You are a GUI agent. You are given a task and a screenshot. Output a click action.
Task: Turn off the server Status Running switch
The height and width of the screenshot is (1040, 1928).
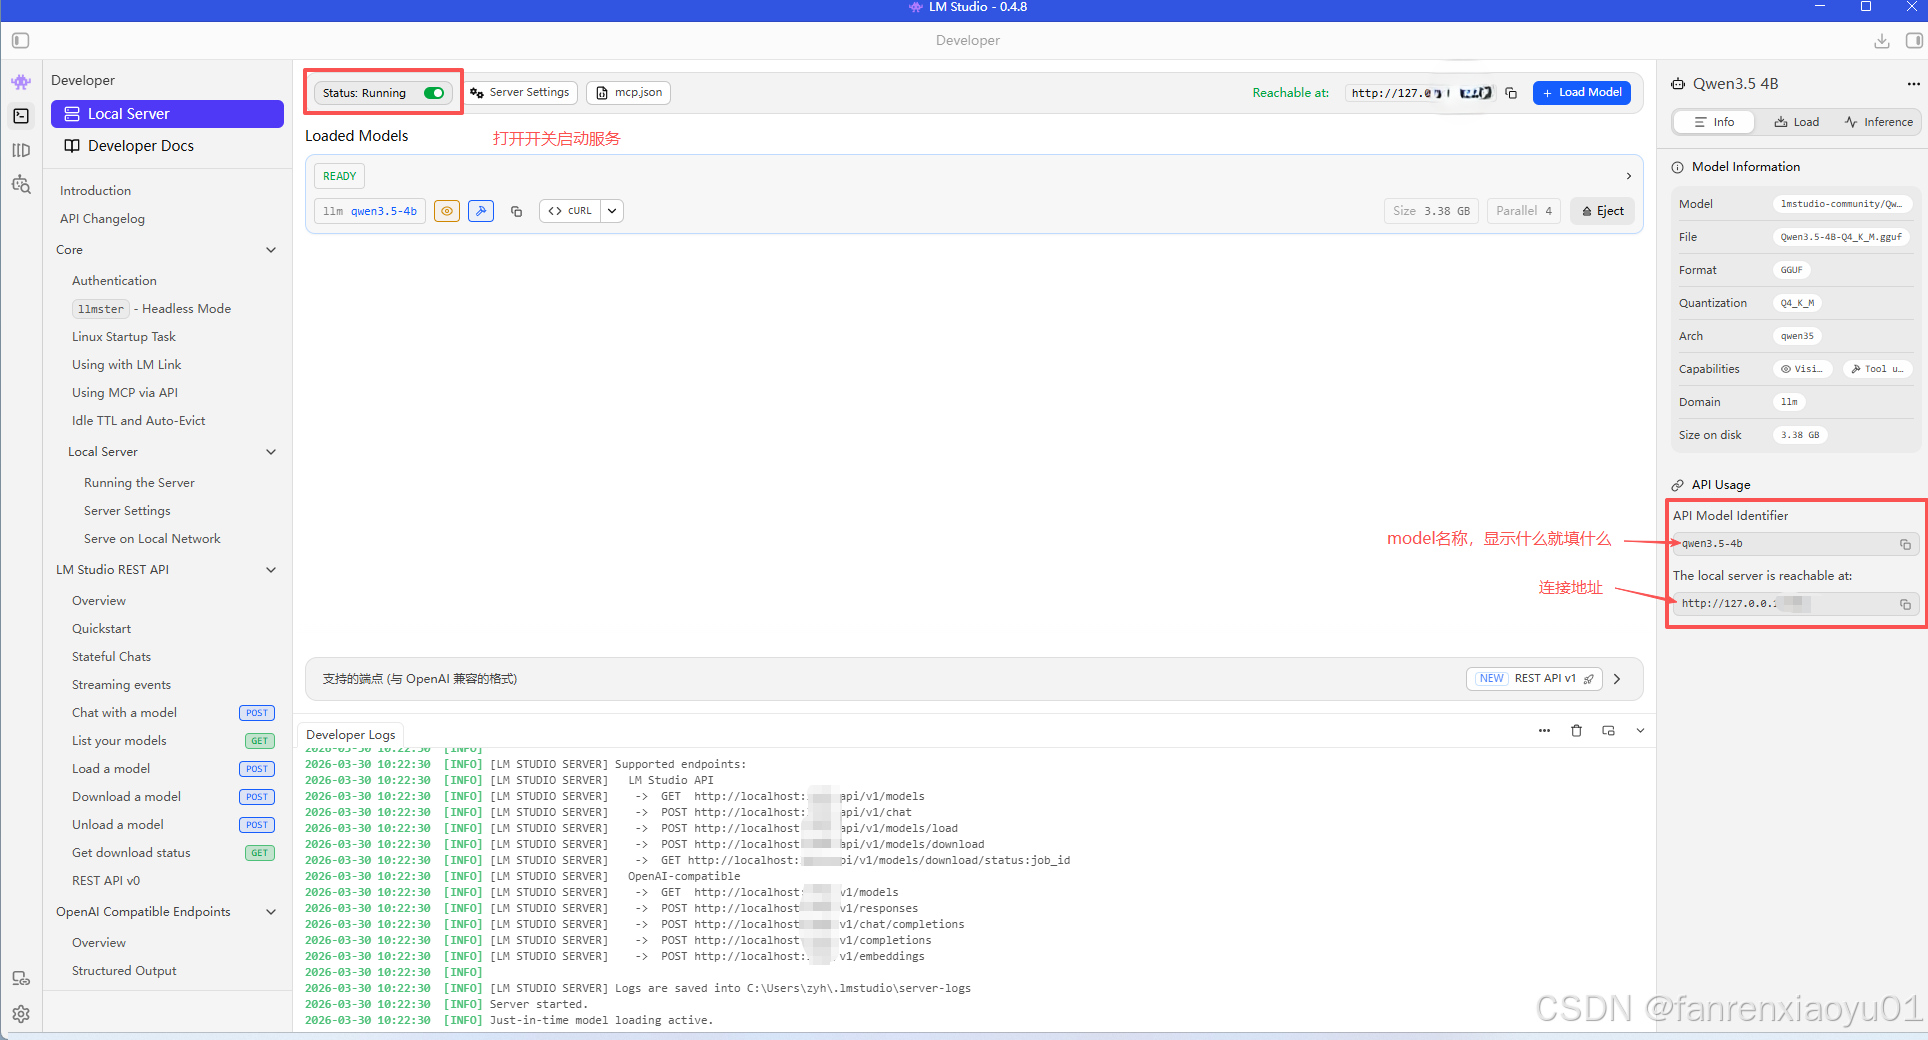tap(434, 93)
